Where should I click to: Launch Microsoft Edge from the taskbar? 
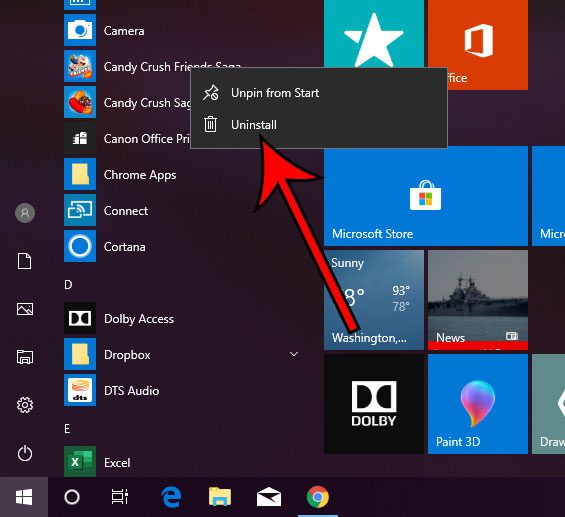click(x=171, y=497)
